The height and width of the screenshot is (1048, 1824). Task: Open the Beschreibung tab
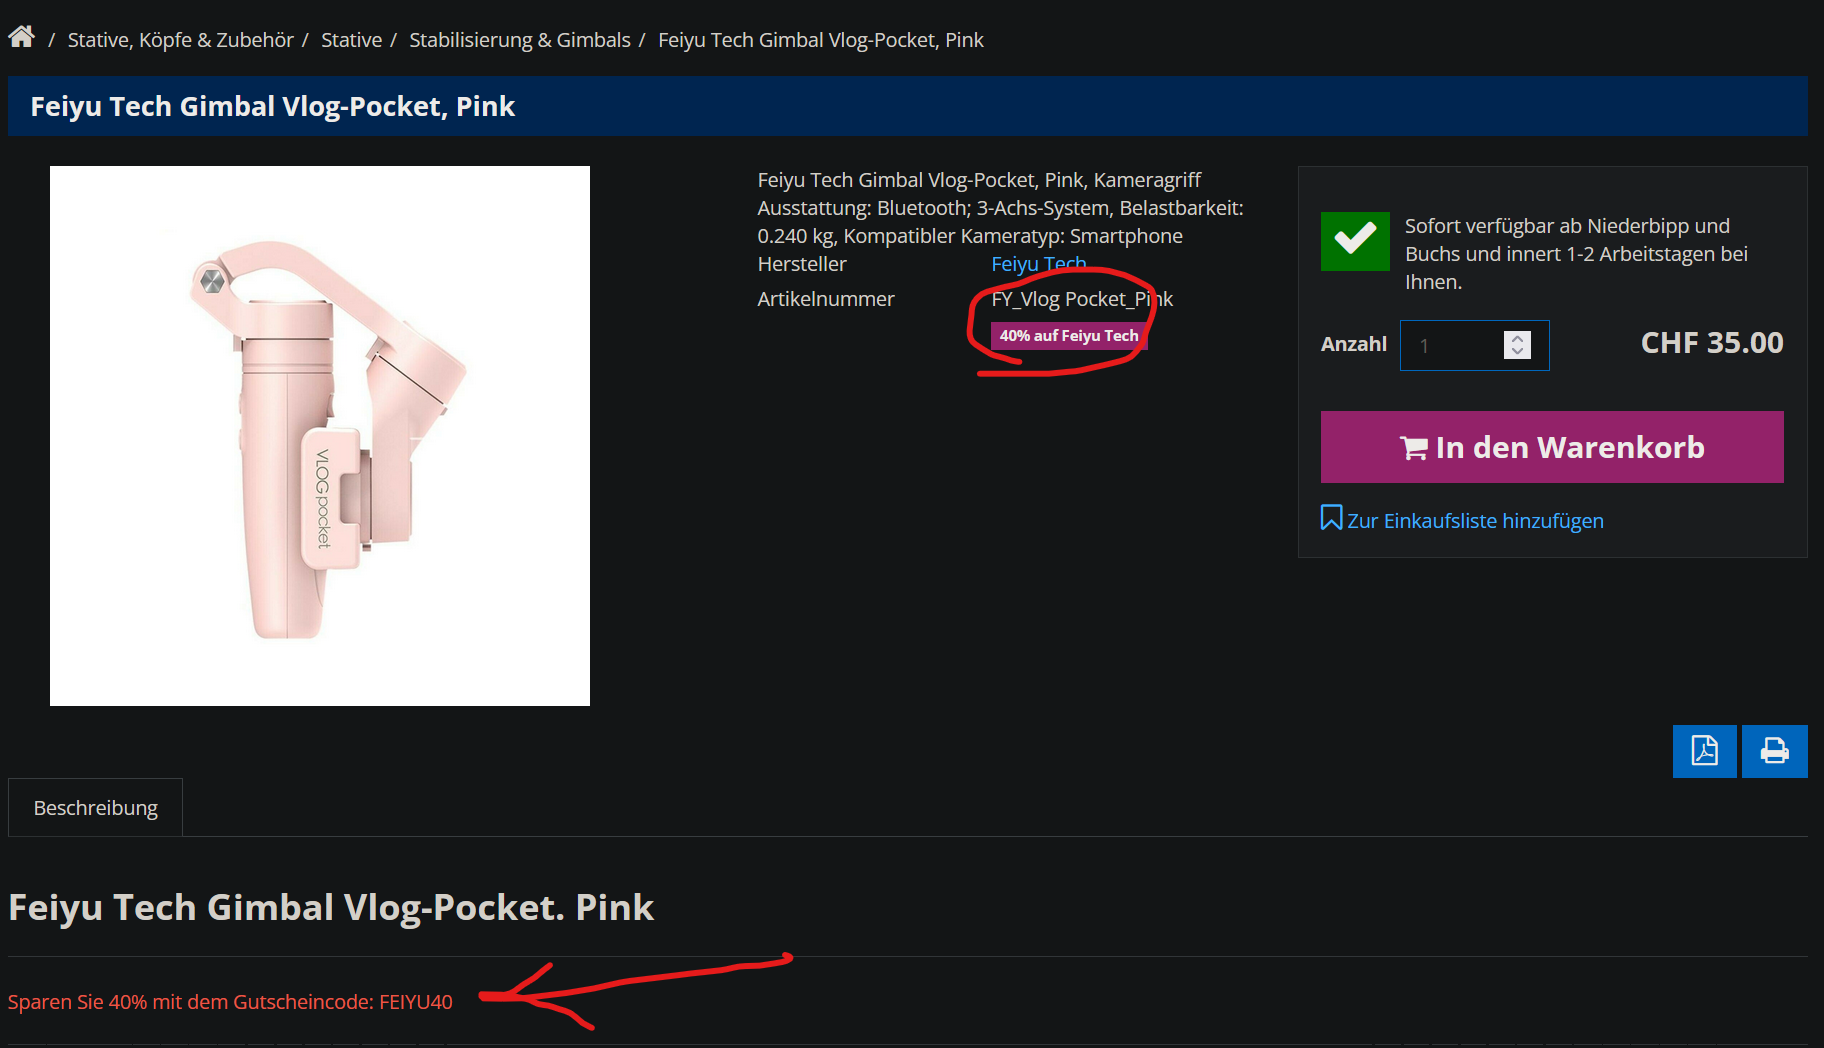[96, 808]
